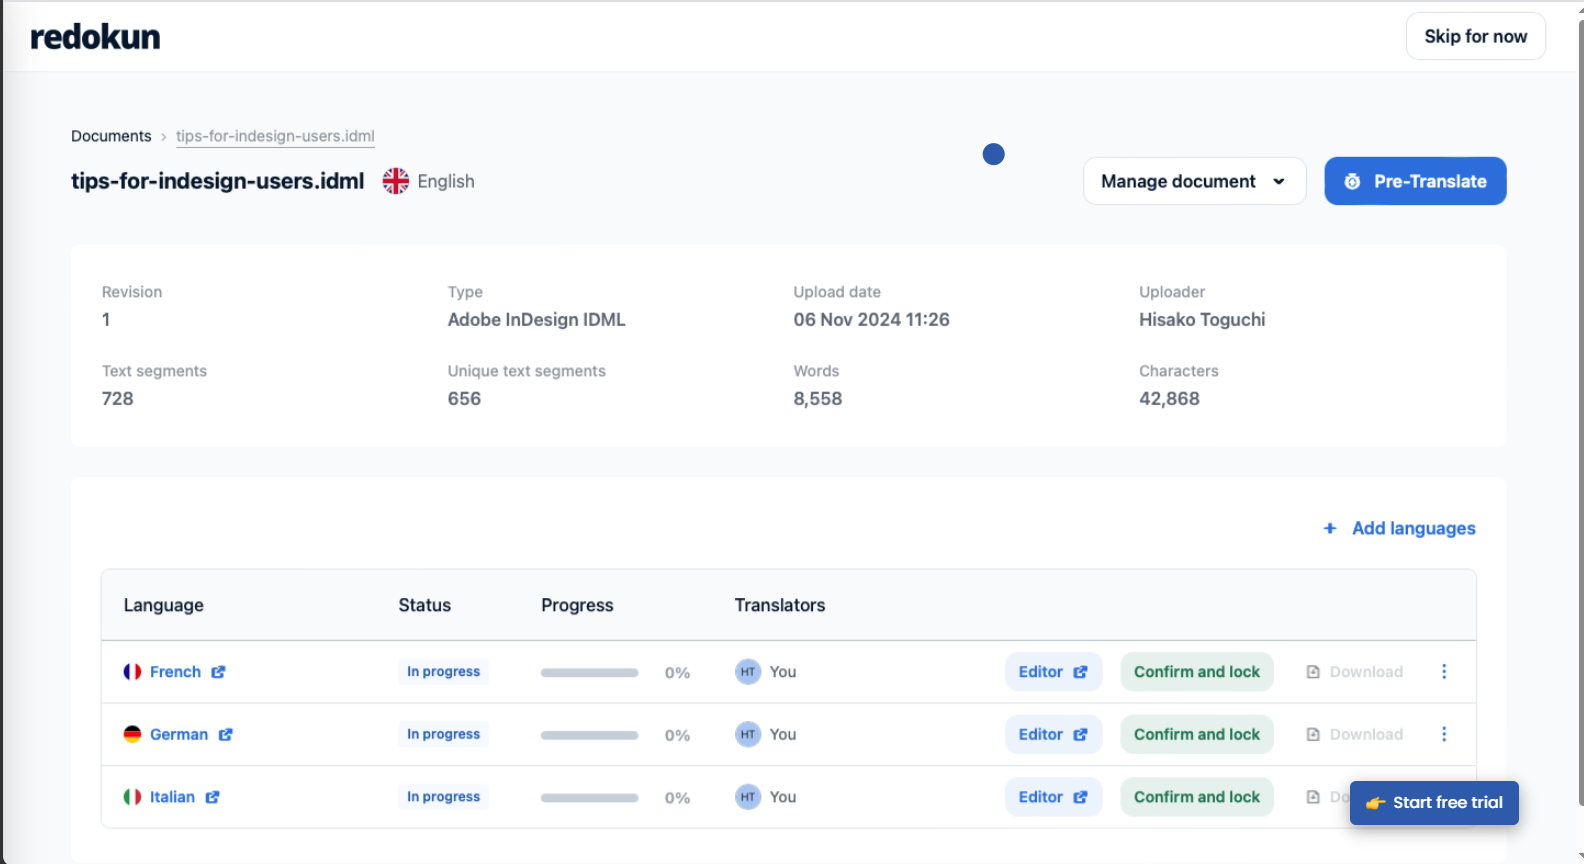Confirm and lock the French translation
The image size is (1584, 864).
[1196, 672]
